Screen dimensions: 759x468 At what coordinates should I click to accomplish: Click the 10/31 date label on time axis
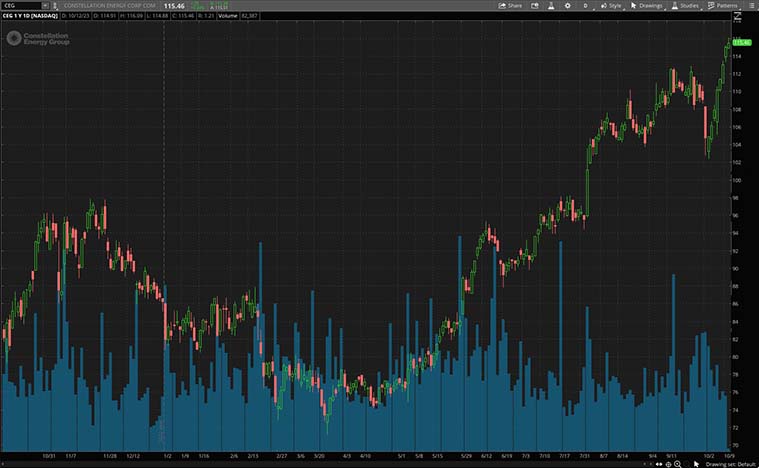[x=49, y=456]
